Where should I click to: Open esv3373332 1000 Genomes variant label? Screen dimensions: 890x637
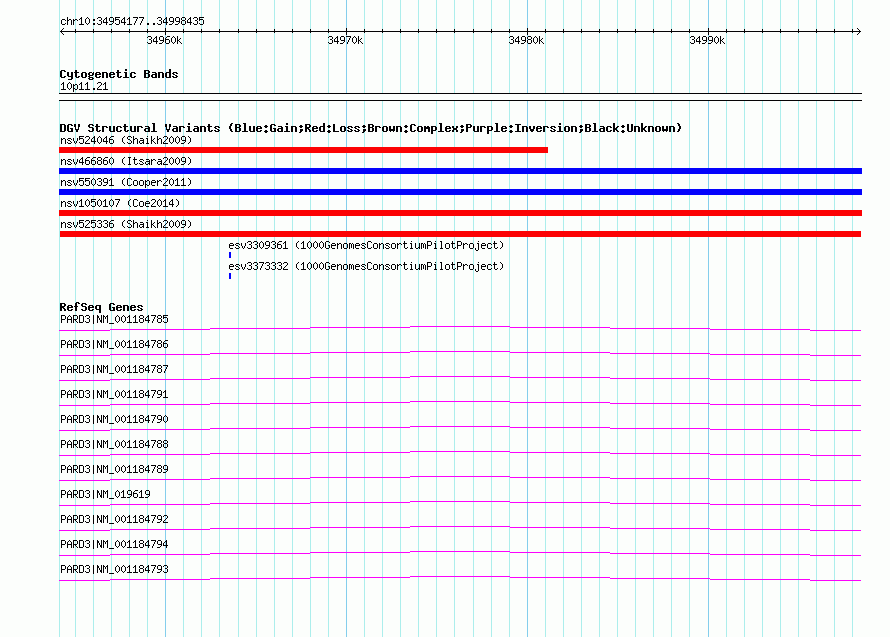(366, 266)
